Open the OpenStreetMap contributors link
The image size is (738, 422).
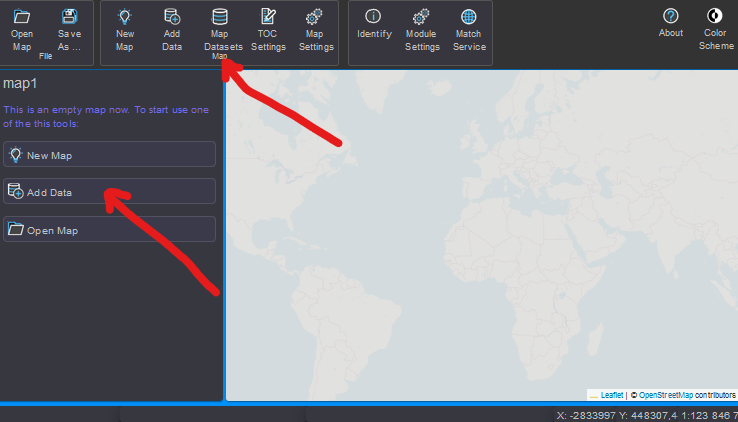click(666, 395)
